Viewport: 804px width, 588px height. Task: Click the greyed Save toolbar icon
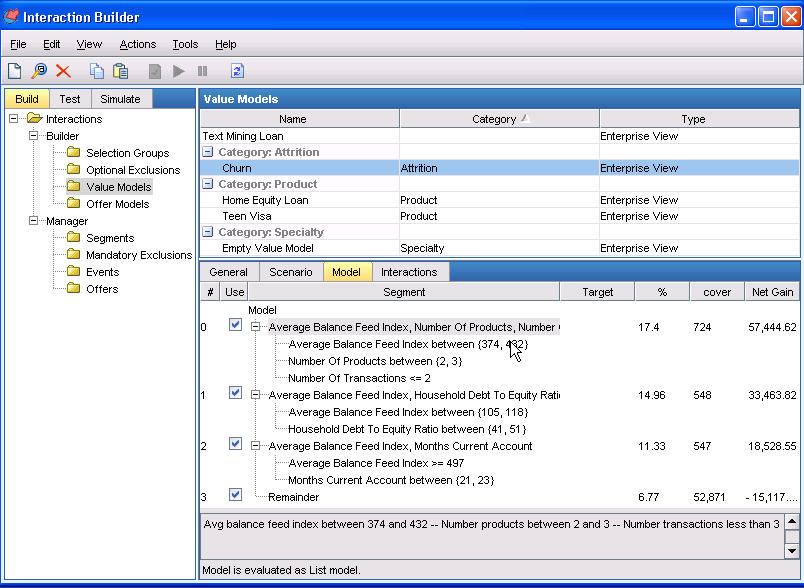click(x=154, y=71)
